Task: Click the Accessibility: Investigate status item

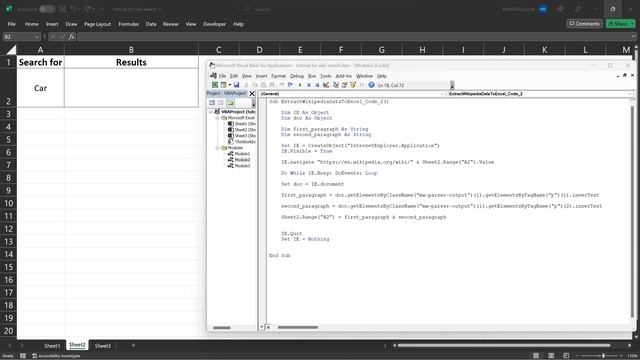Action: point(56,356)
